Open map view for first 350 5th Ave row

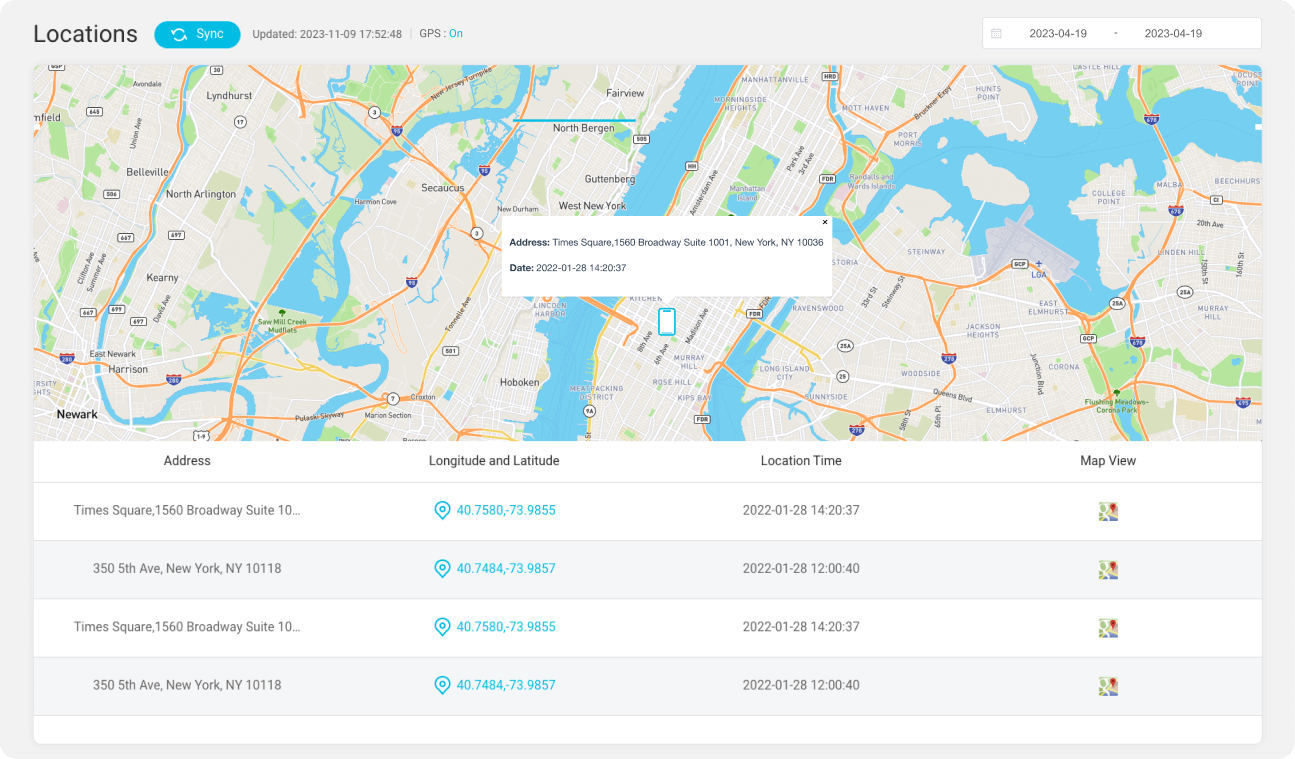coord(1108,570)
